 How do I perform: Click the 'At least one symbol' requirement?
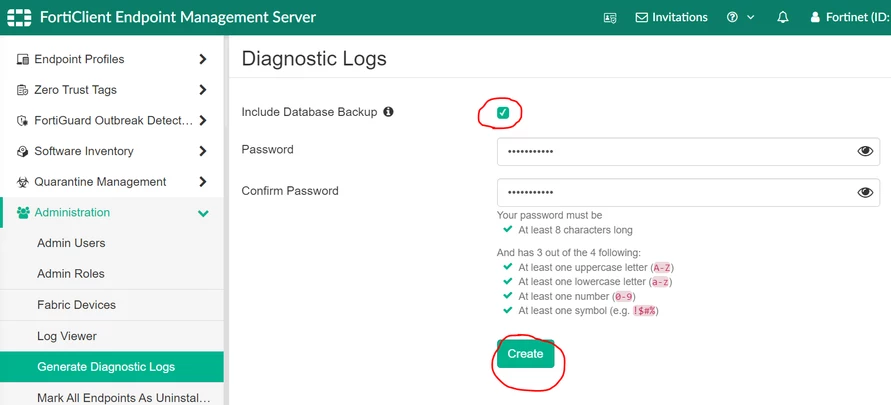tap(588, 311)
